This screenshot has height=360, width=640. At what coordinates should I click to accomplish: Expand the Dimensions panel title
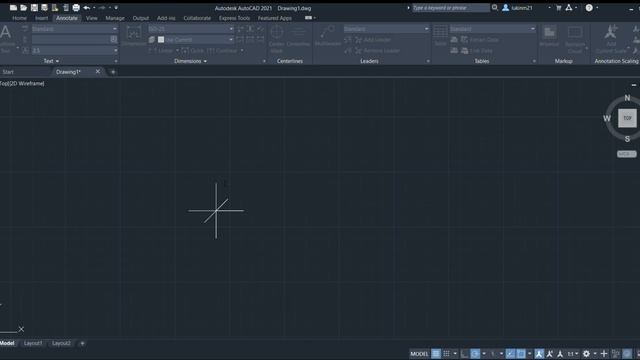tap(190, 61)
